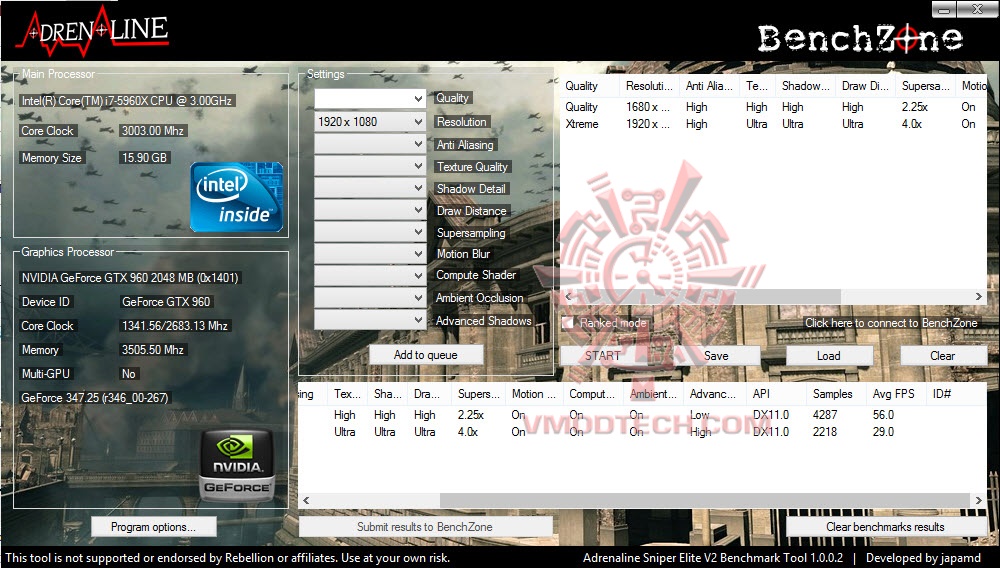
Task: Click Clear benchmarks results button
Action: (x=885, y=527)
